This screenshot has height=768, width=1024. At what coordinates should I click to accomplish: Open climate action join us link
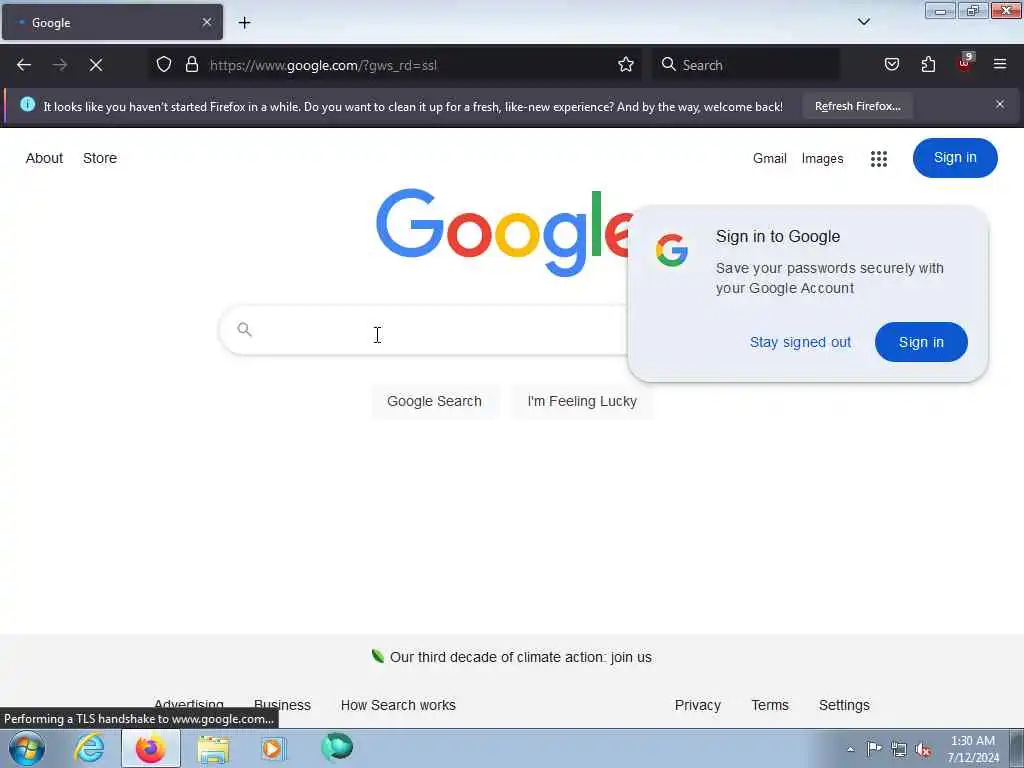coord(520,657)
